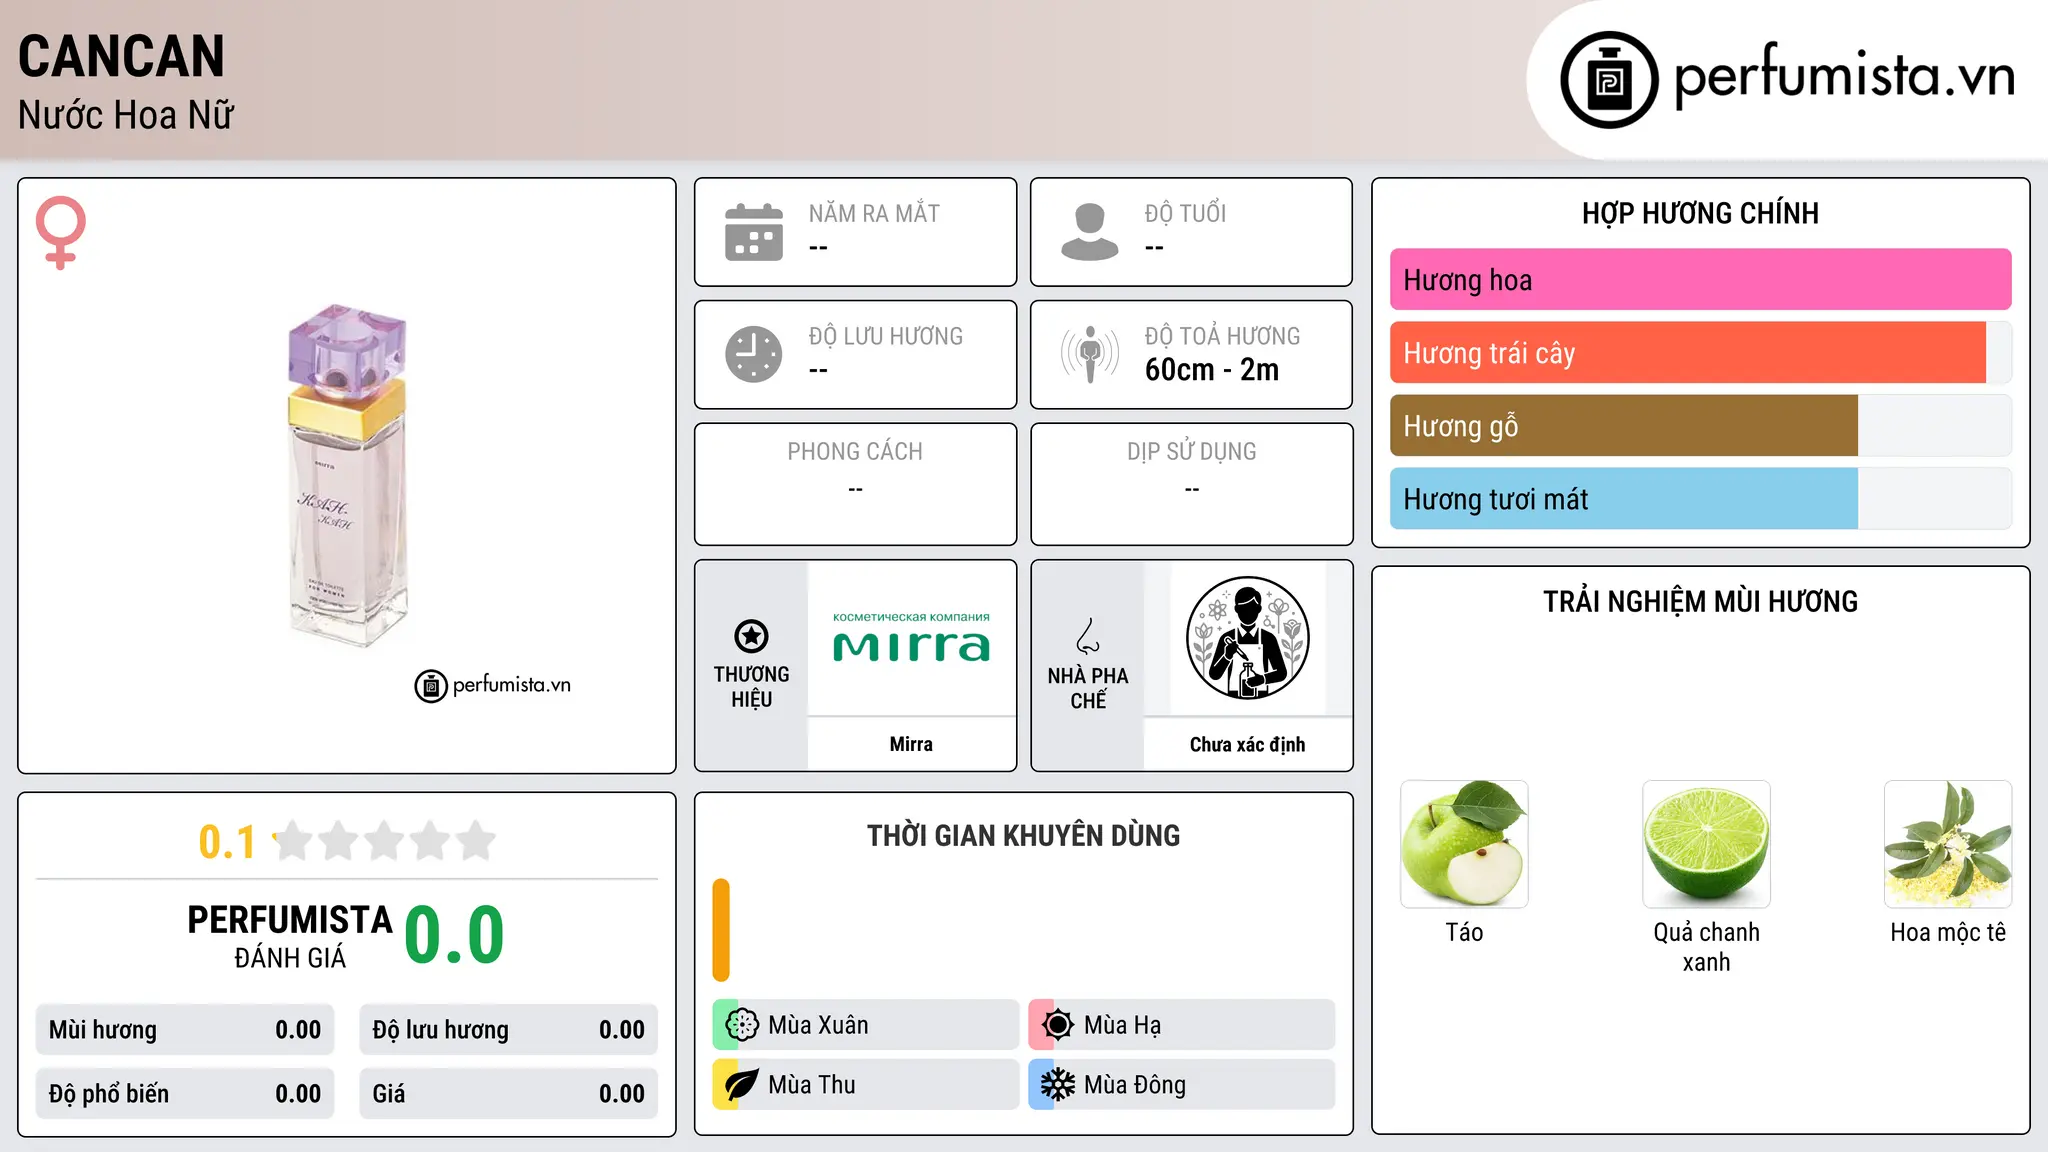
Task: Select the Táo apple note image
Action: click(1464, 844)
